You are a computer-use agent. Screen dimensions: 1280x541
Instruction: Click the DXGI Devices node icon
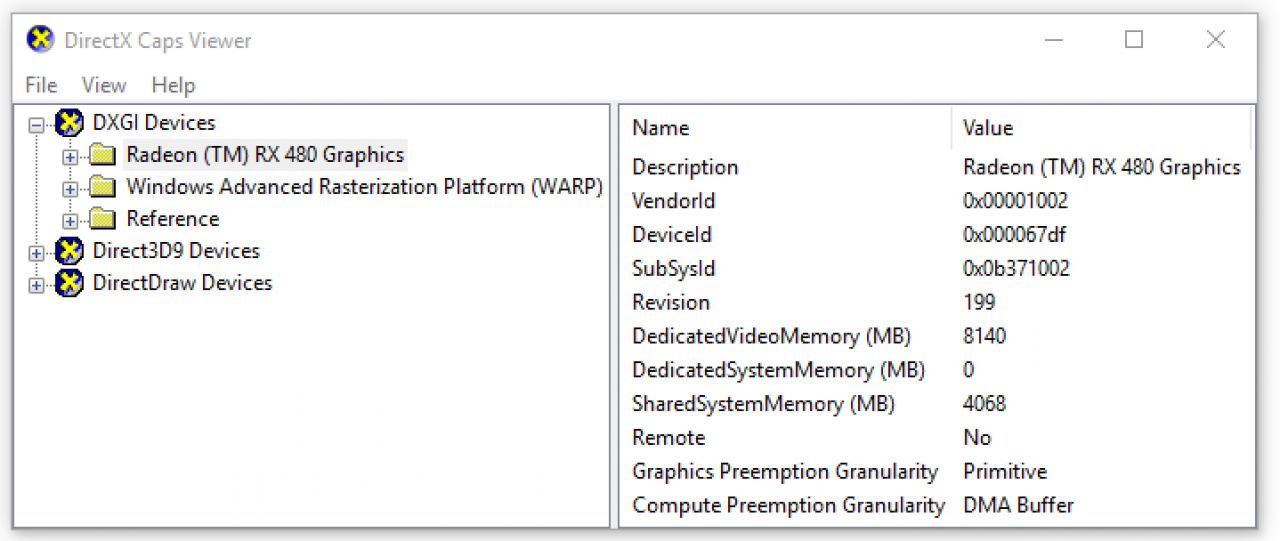click(x=69, y=123)
